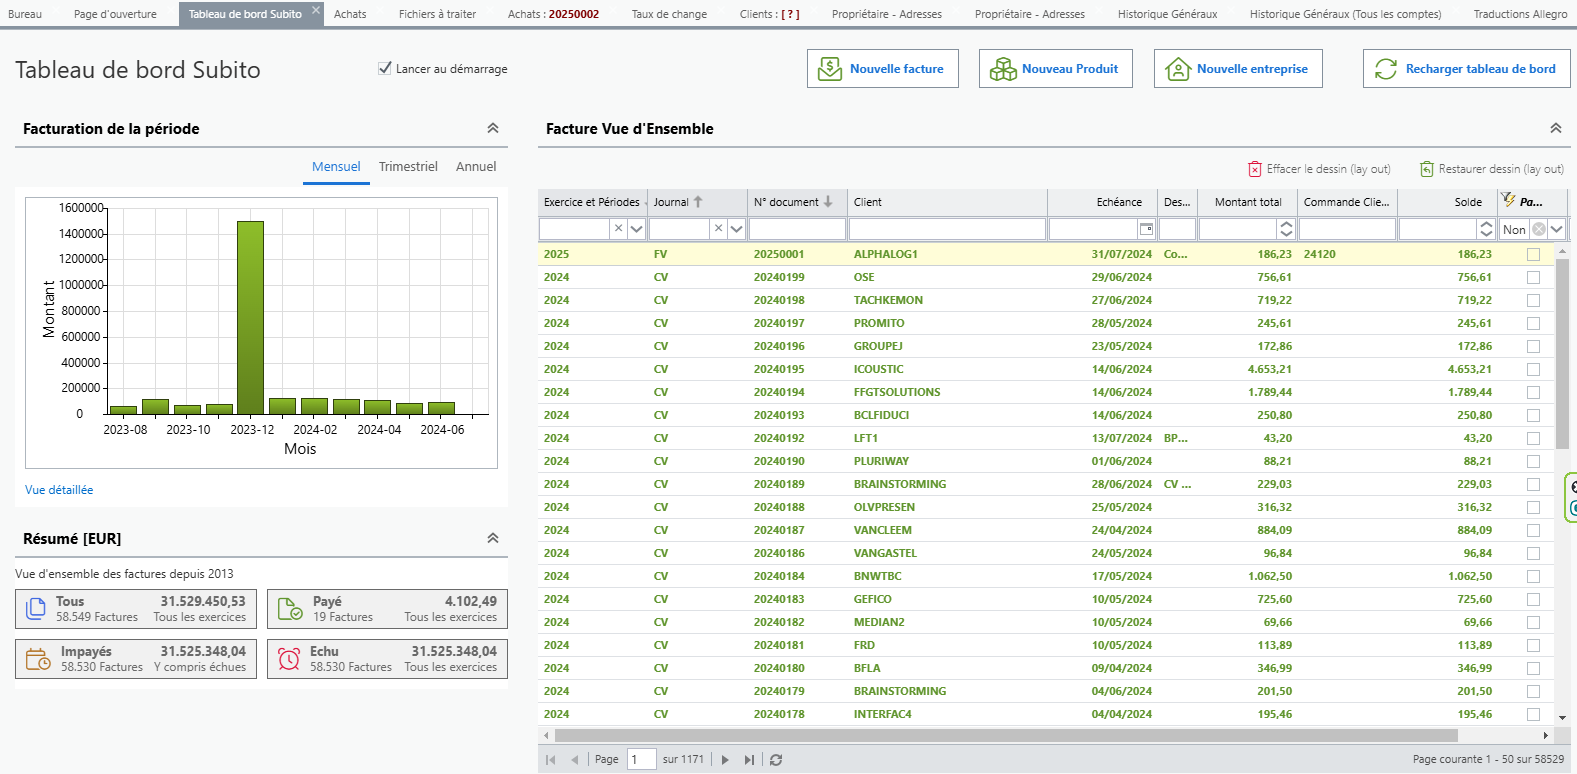Clear the Exercice et Périodes filter
The width and height of the screenshot is (1577, 774).
pos(618,229)
